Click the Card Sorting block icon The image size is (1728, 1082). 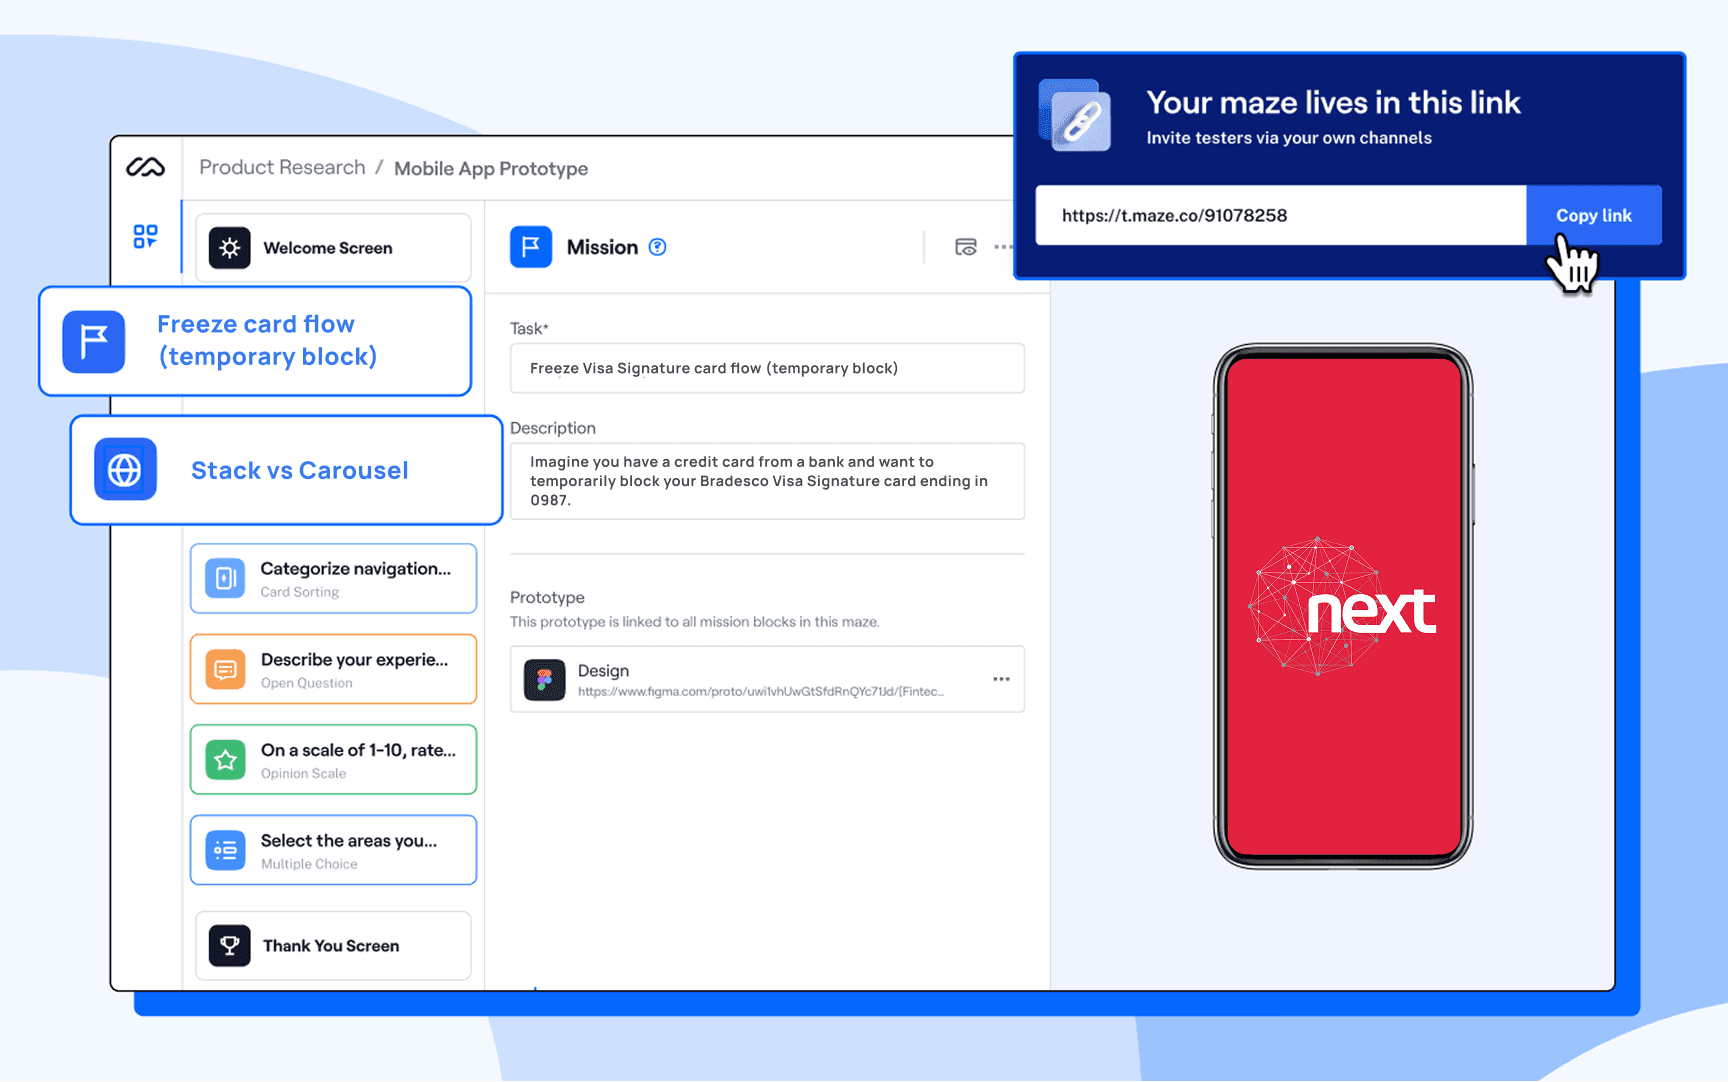225,578
